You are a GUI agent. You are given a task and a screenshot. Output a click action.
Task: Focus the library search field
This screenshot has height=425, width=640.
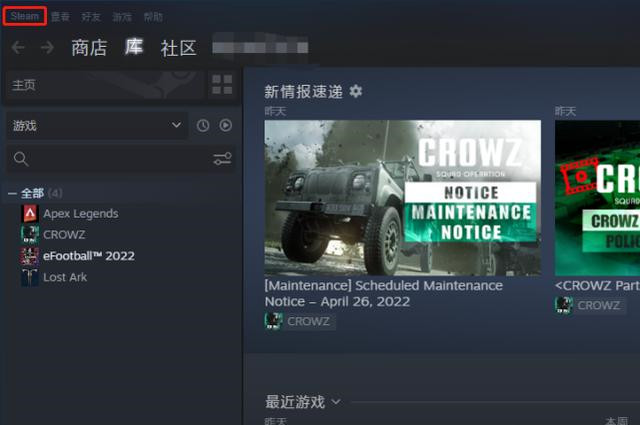110,159
